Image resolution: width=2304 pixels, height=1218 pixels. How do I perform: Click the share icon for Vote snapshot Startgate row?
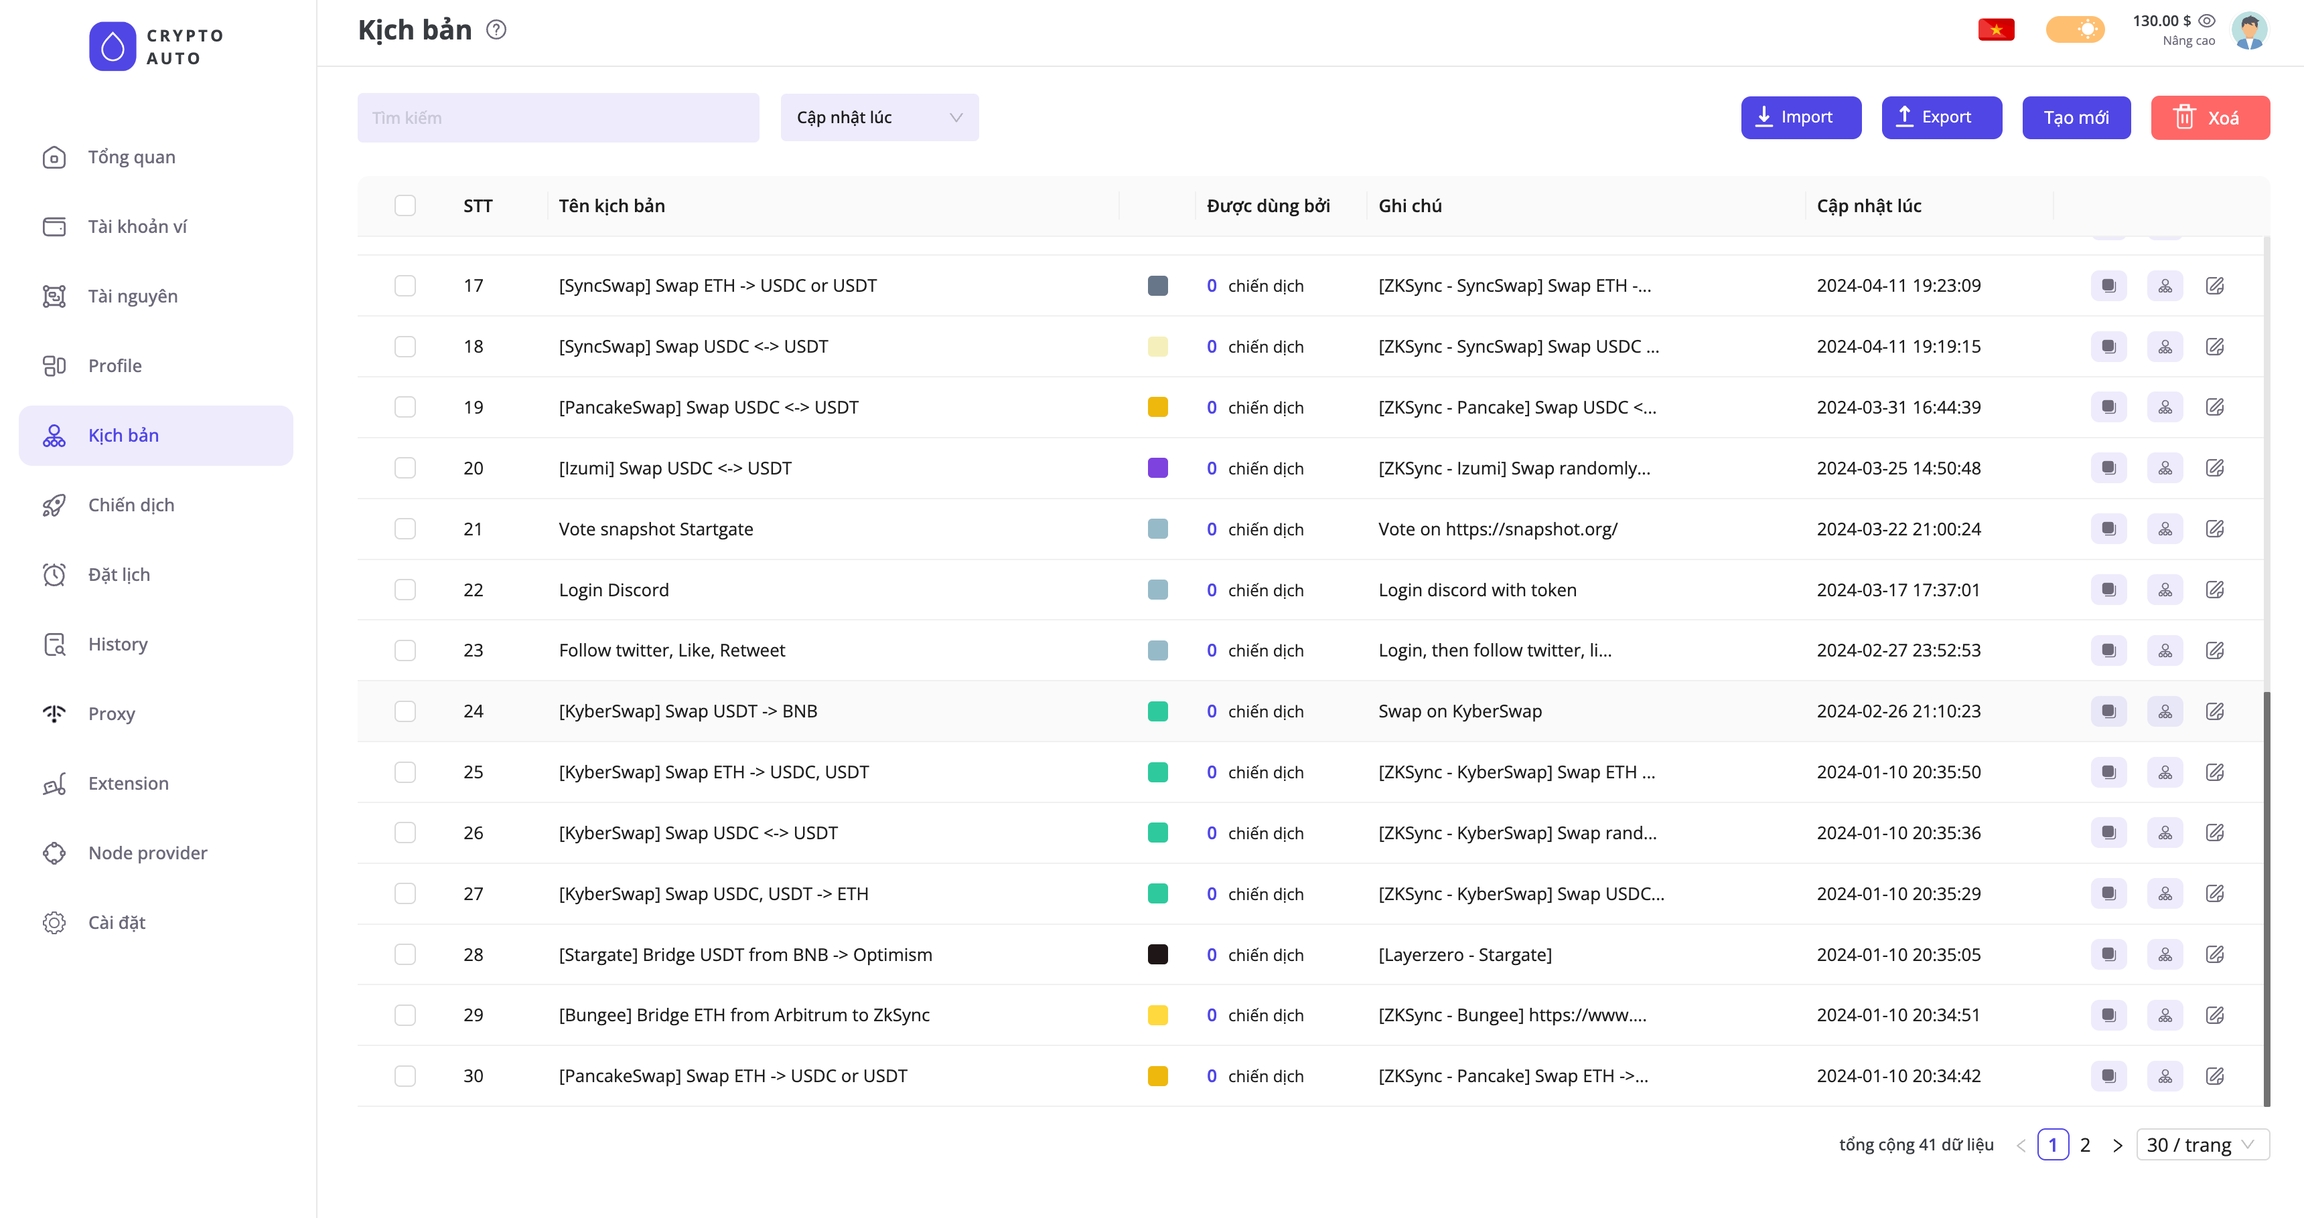click(2164, 529)
